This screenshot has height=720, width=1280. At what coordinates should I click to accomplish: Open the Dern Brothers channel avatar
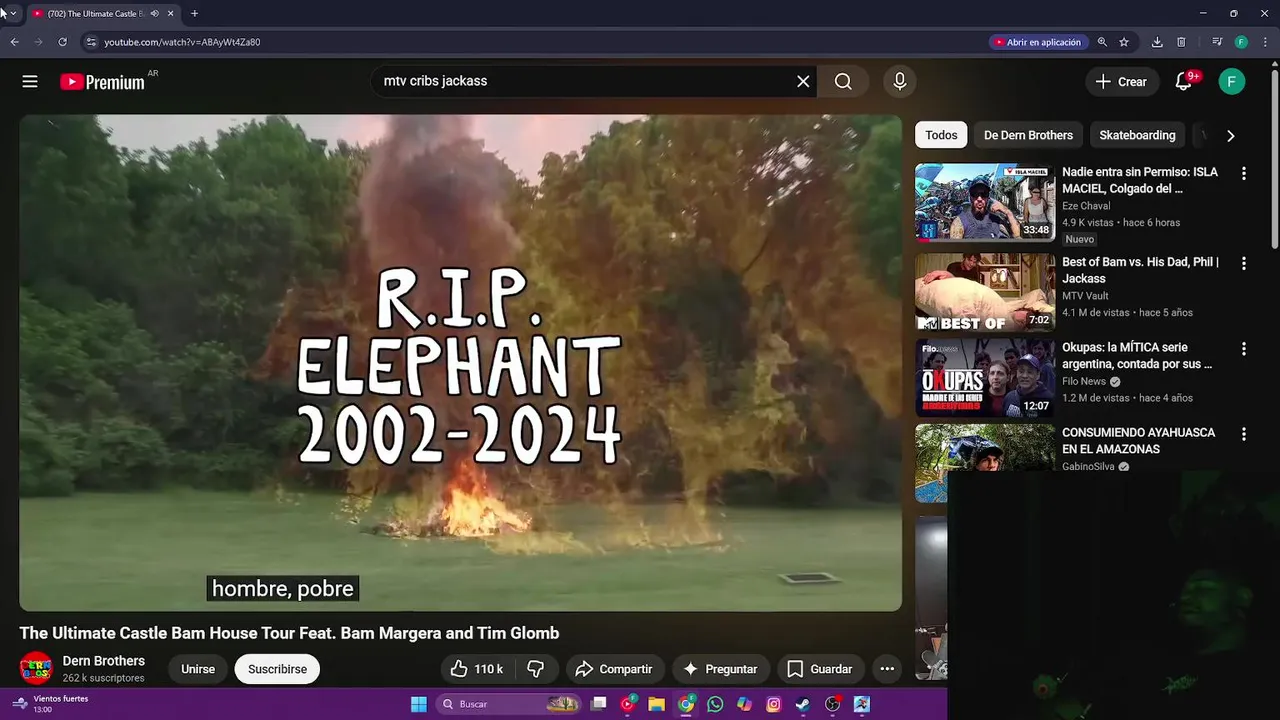coord(36,668)
